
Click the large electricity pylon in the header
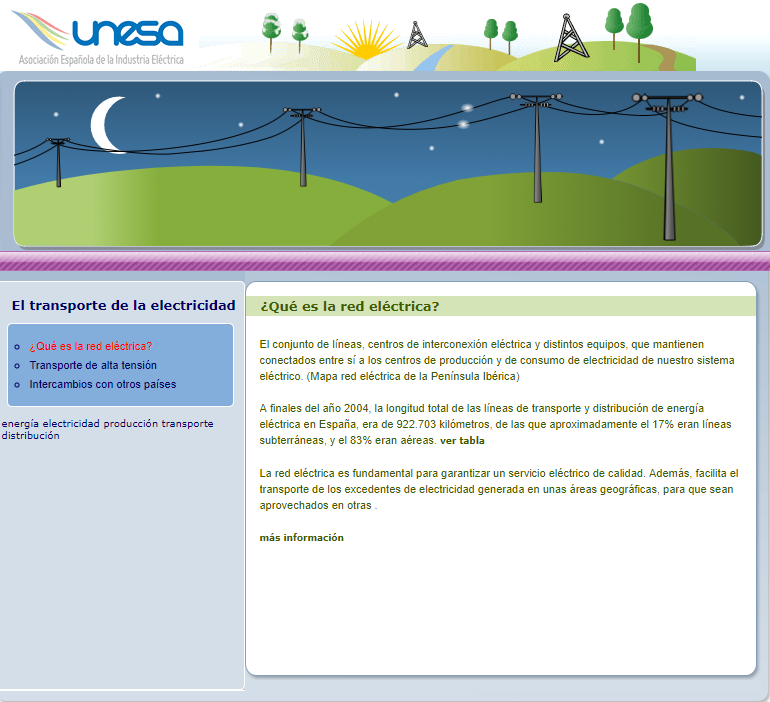[x=569, y=37]
